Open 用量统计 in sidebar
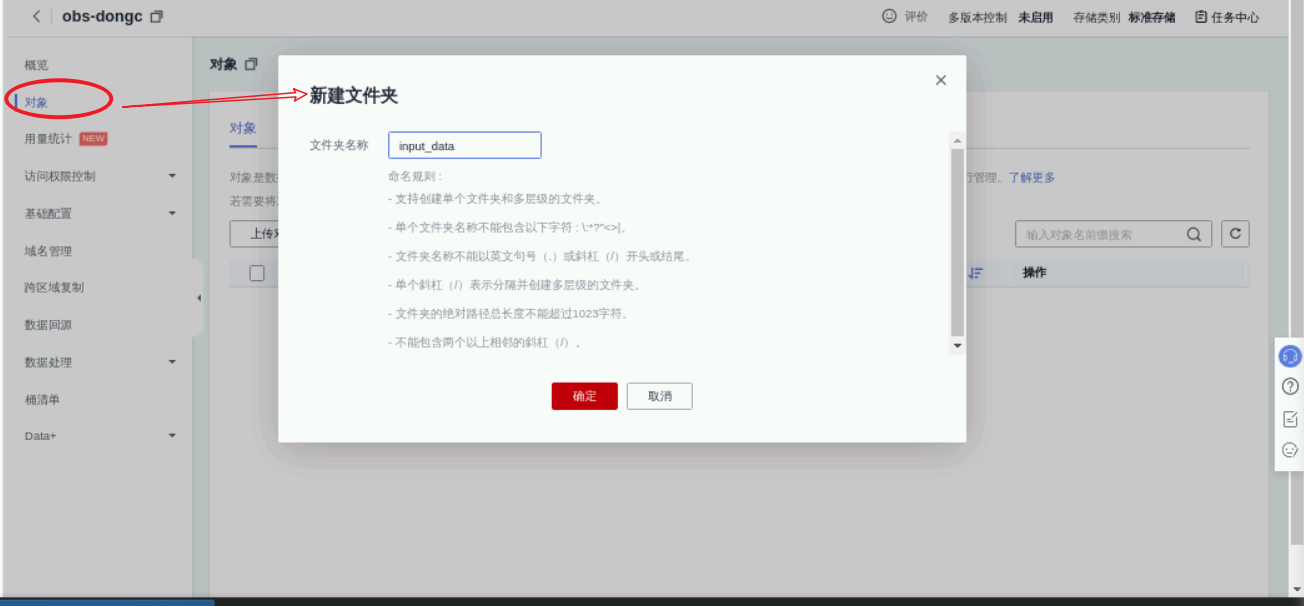 tap(48, 139)
